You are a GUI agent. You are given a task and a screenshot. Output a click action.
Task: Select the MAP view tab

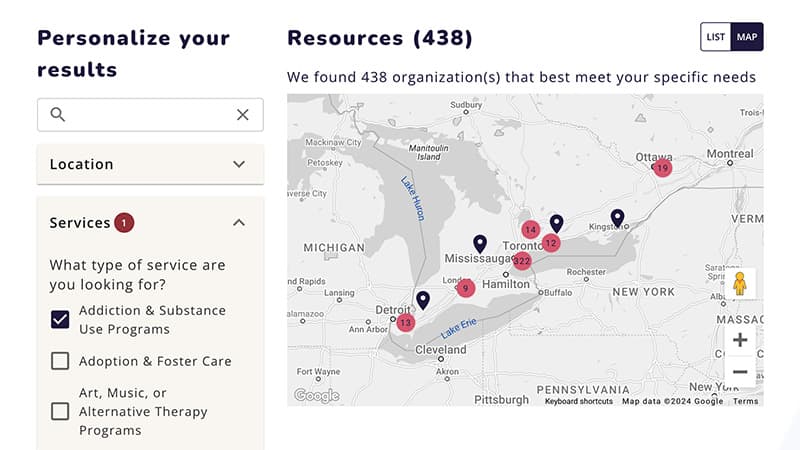(x=747, y=37)
